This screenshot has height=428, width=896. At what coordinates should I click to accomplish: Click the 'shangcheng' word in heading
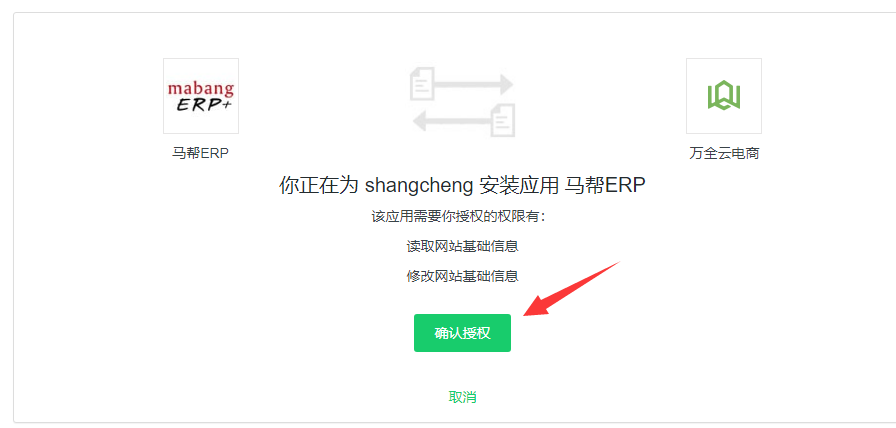click(x=419, y=186)
